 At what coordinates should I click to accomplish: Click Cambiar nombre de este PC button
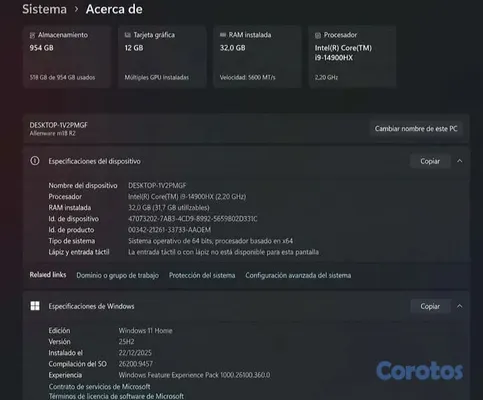tap(416, 129)
